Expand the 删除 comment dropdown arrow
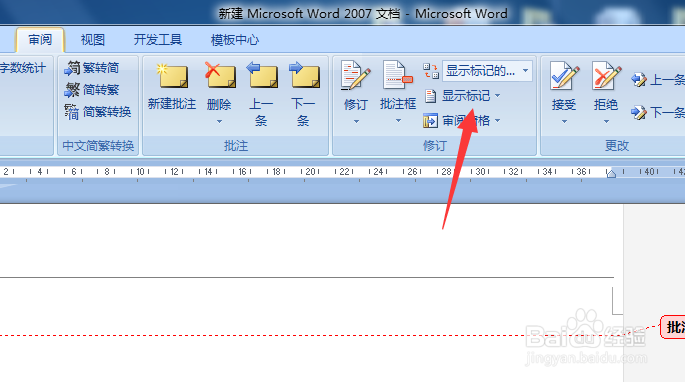 219,122
